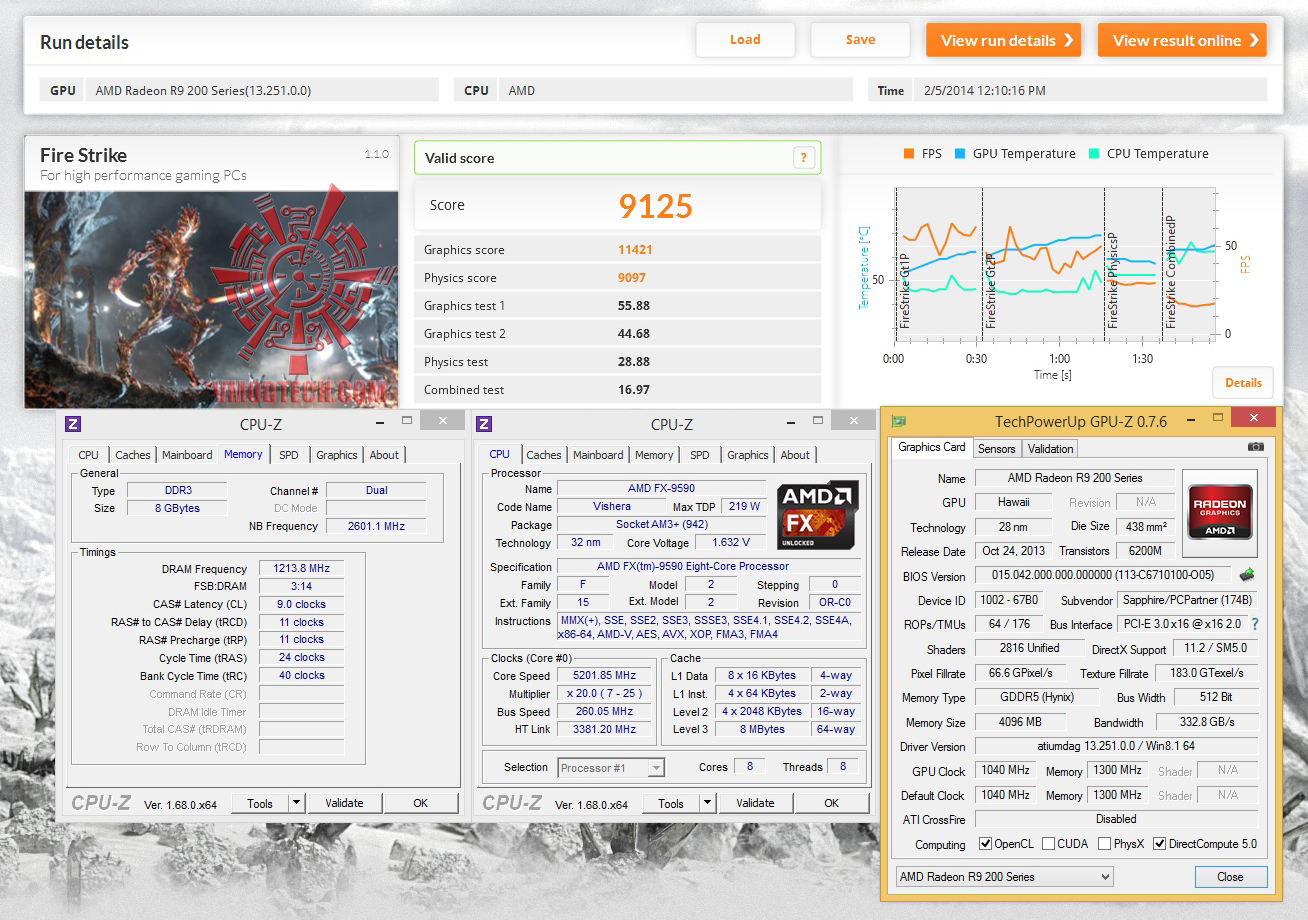Toggle the OpenCL checkbox
1308x920 pixels.
[986, 844]
